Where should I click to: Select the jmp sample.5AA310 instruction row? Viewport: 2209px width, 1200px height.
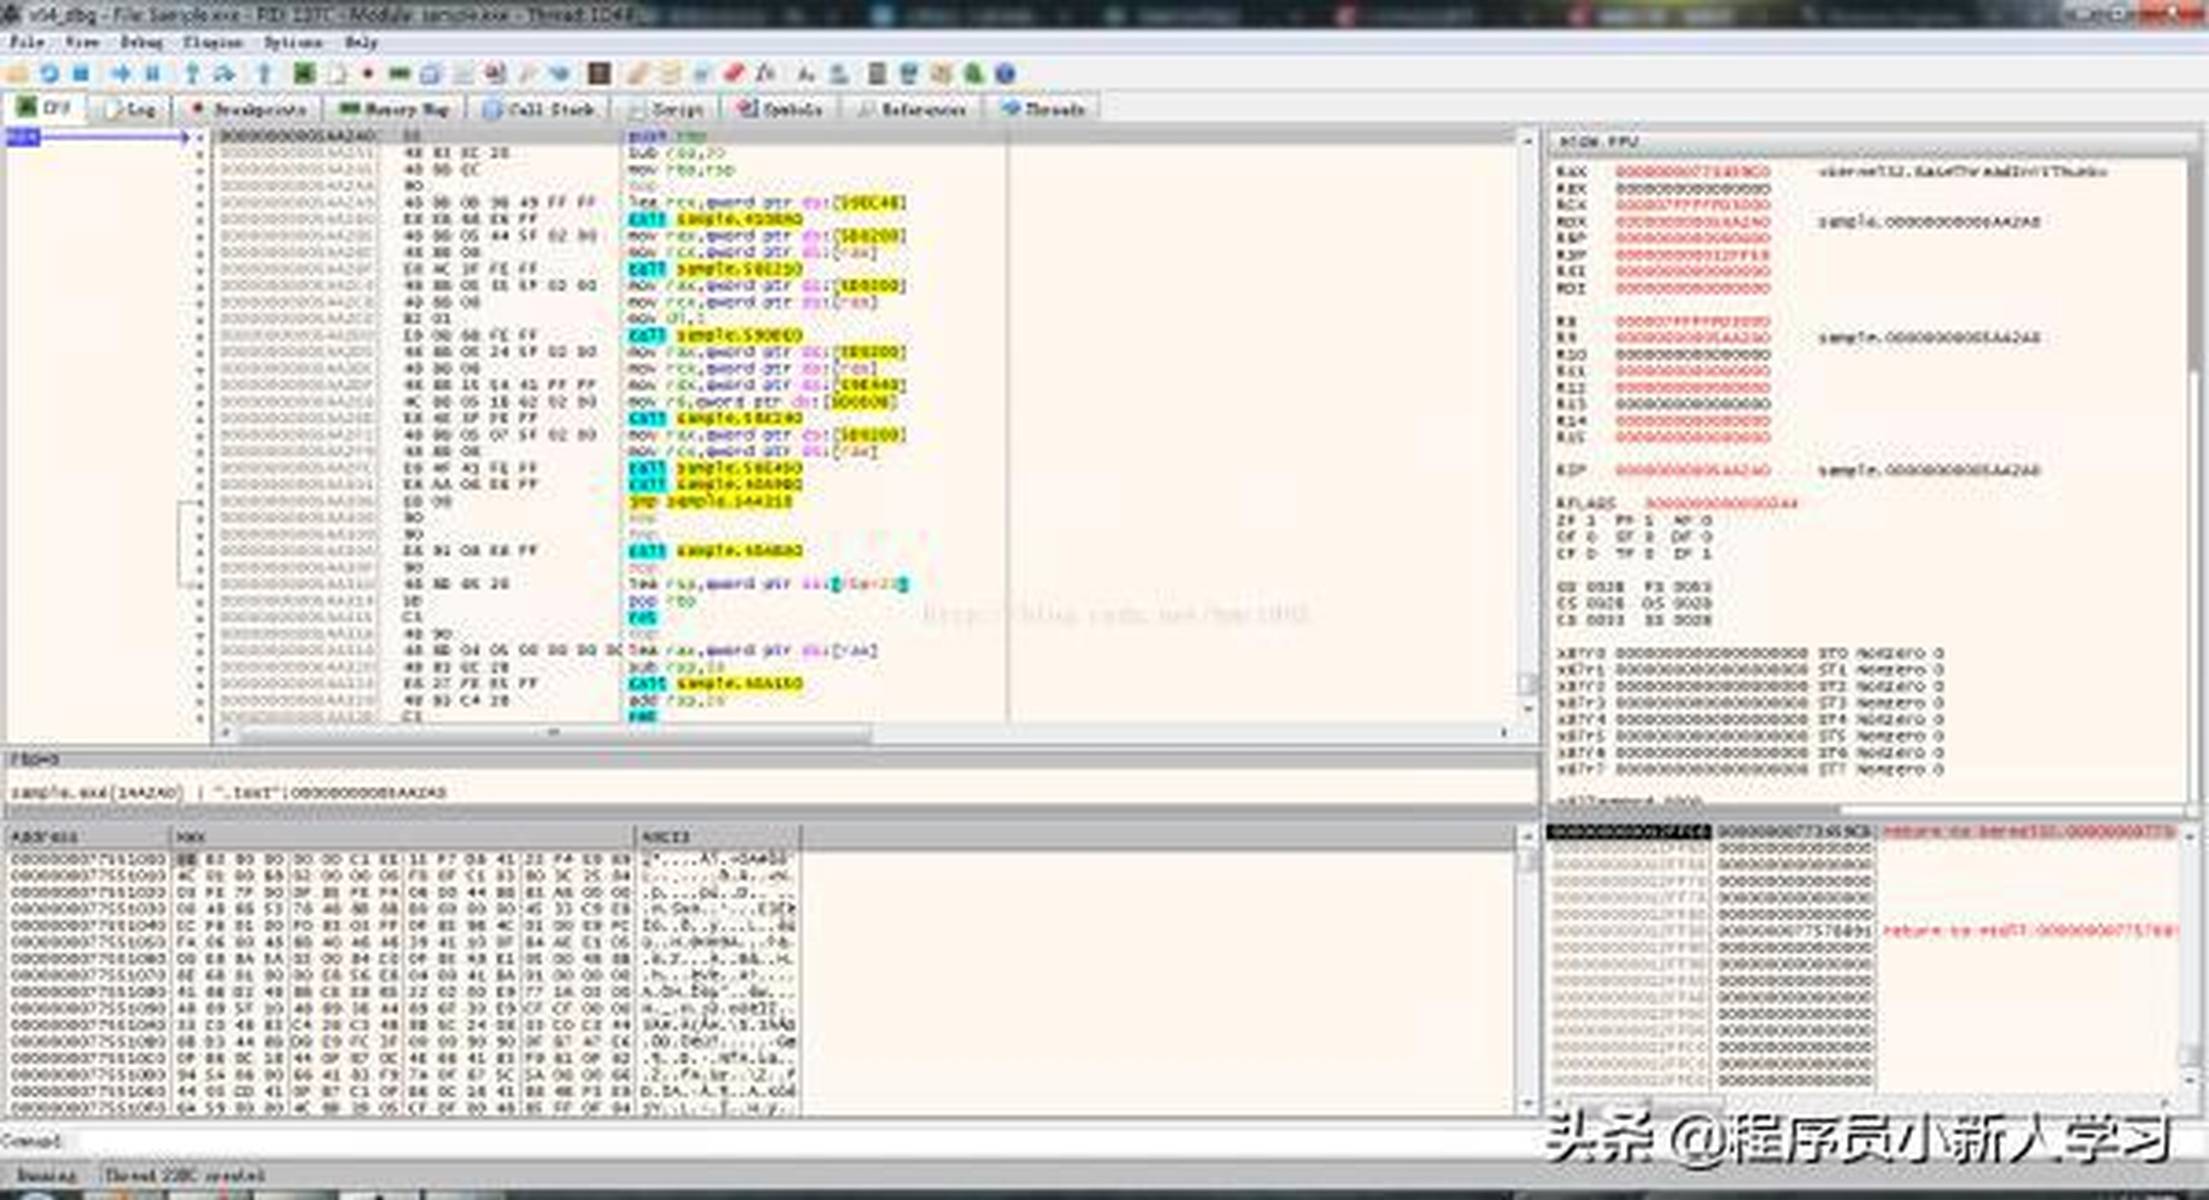710,501
